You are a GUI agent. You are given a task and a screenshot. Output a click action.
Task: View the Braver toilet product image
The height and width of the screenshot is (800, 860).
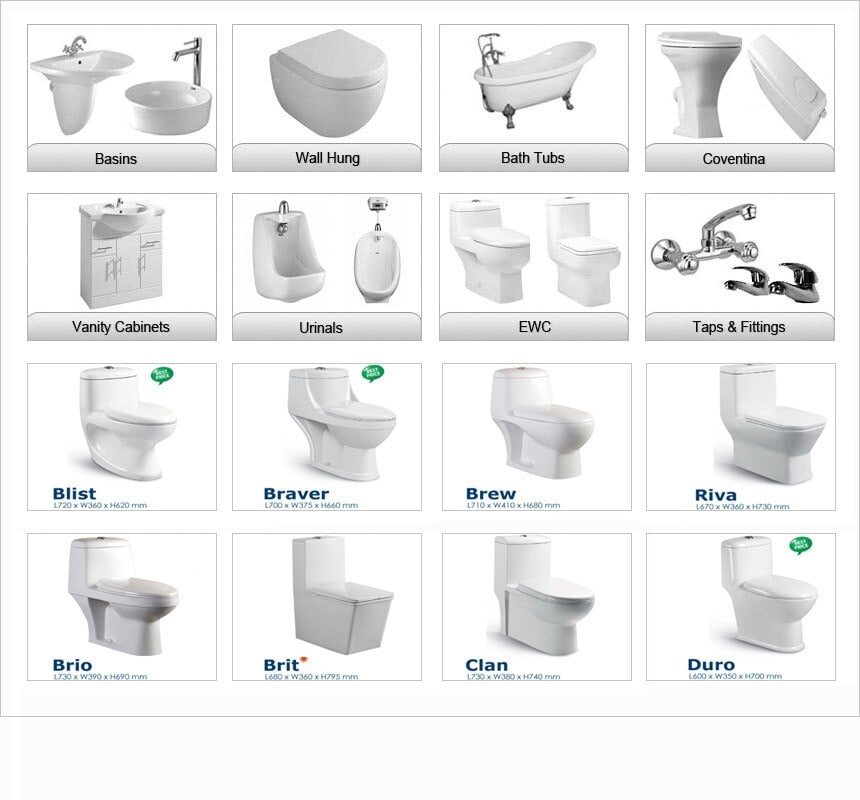pyautogui.click(x=327, y=437)
